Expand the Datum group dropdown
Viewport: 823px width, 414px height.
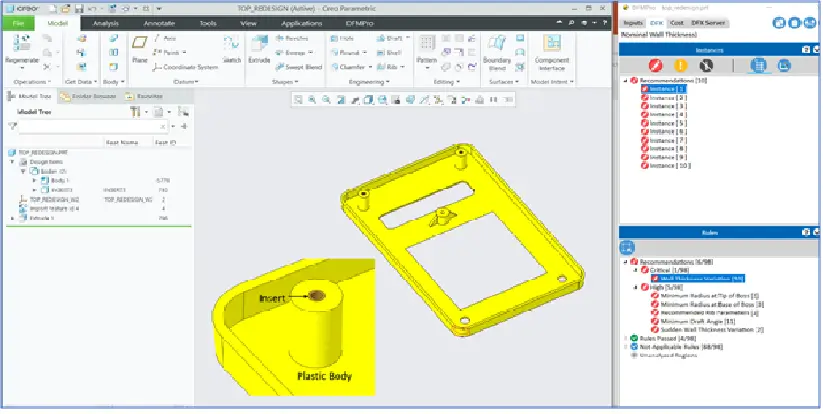pos(197,82)
